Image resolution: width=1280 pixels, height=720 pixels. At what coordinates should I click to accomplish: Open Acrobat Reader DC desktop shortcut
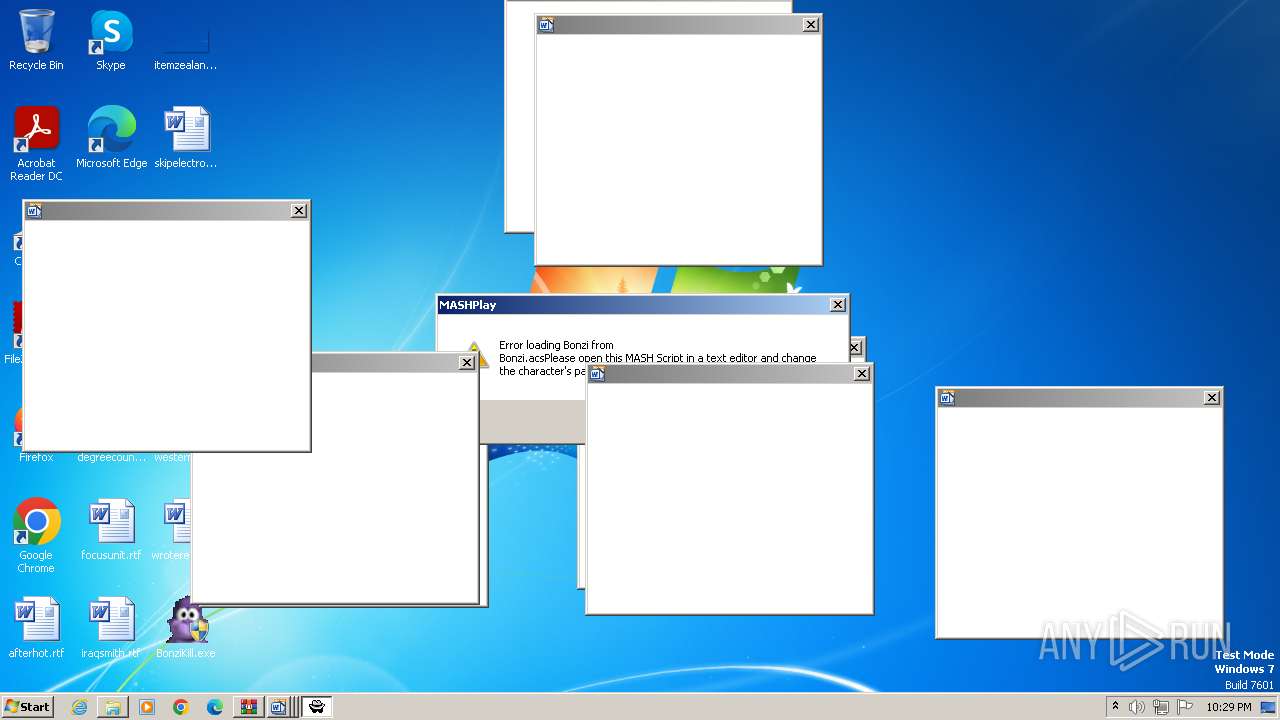(x=36, y=143)
